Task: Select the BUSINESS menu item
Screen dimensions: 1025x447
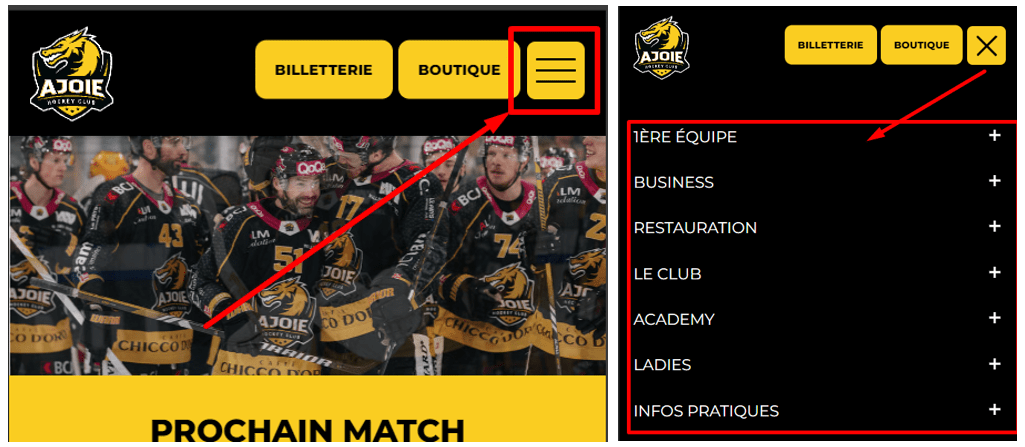Action: [x=673, y=182]
